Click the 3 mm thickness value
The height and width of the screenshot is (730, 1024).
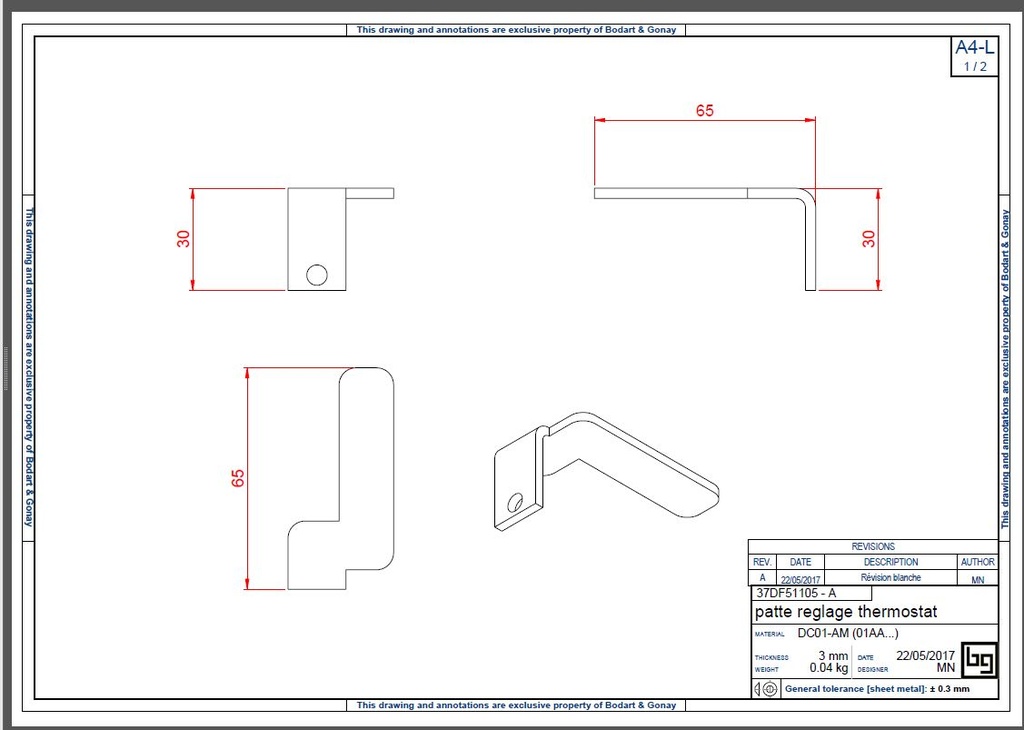coord(832,656)
